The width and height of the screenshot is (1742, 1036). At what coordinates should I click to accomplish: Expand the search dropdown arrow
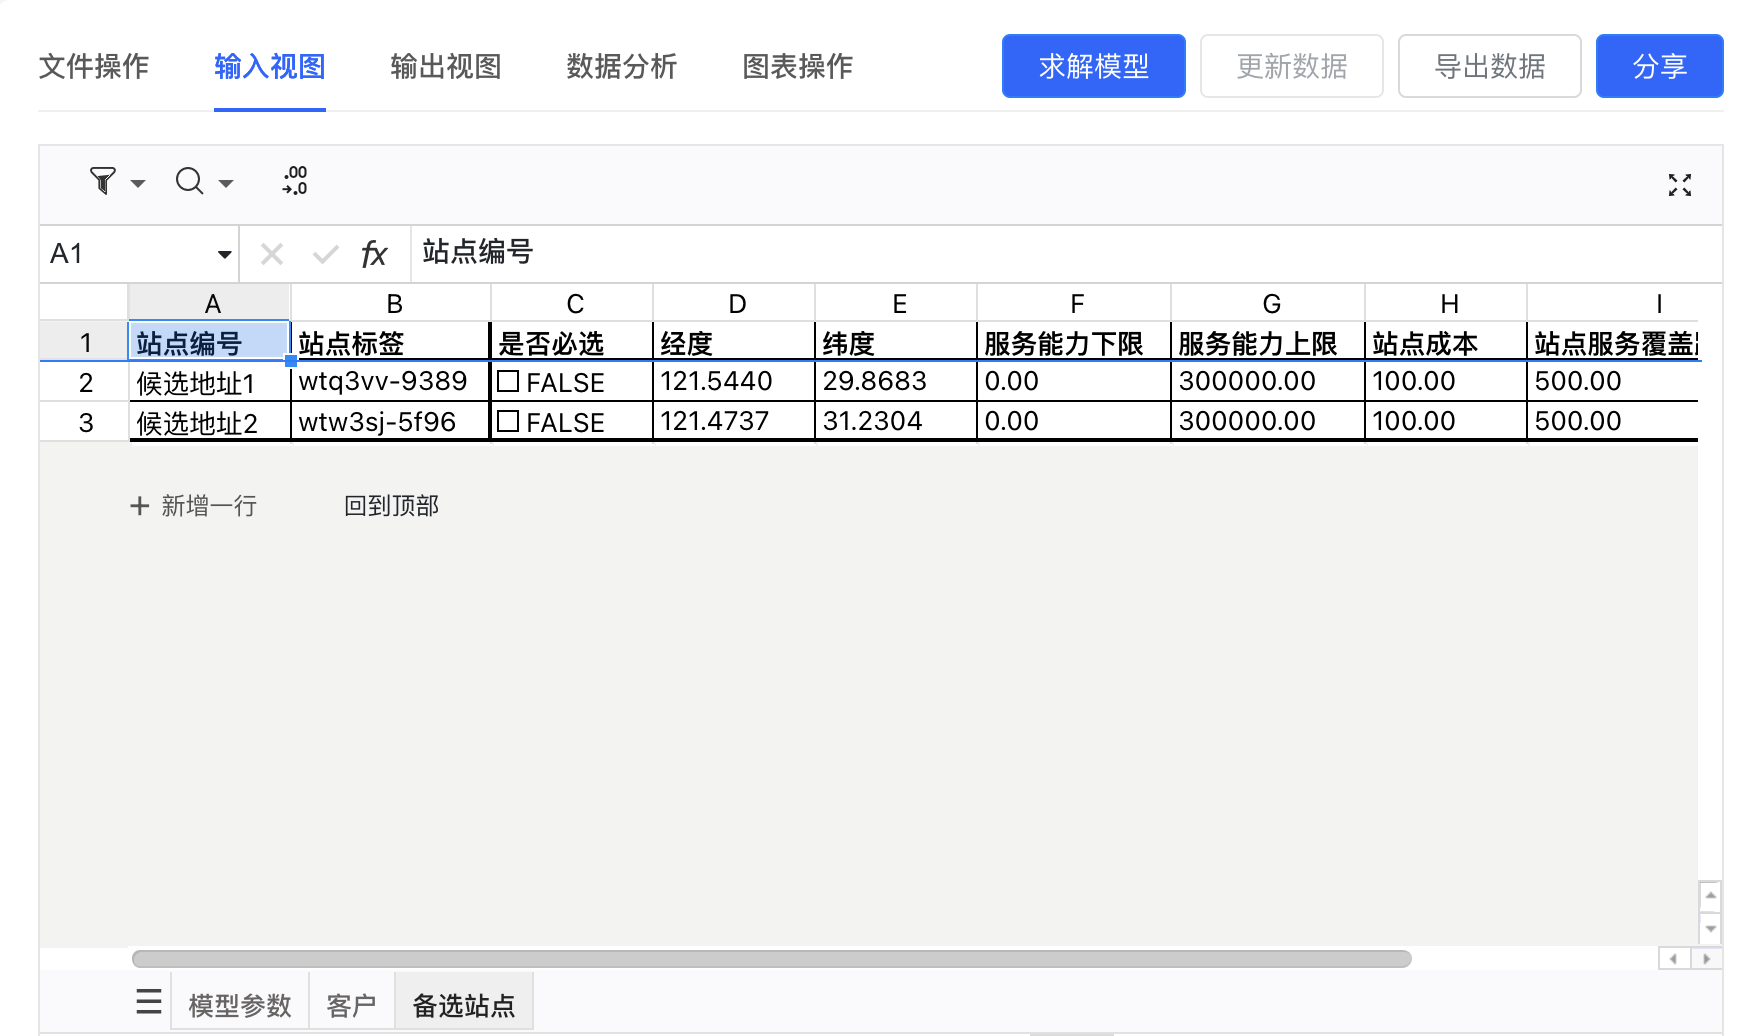pos(226,184)
